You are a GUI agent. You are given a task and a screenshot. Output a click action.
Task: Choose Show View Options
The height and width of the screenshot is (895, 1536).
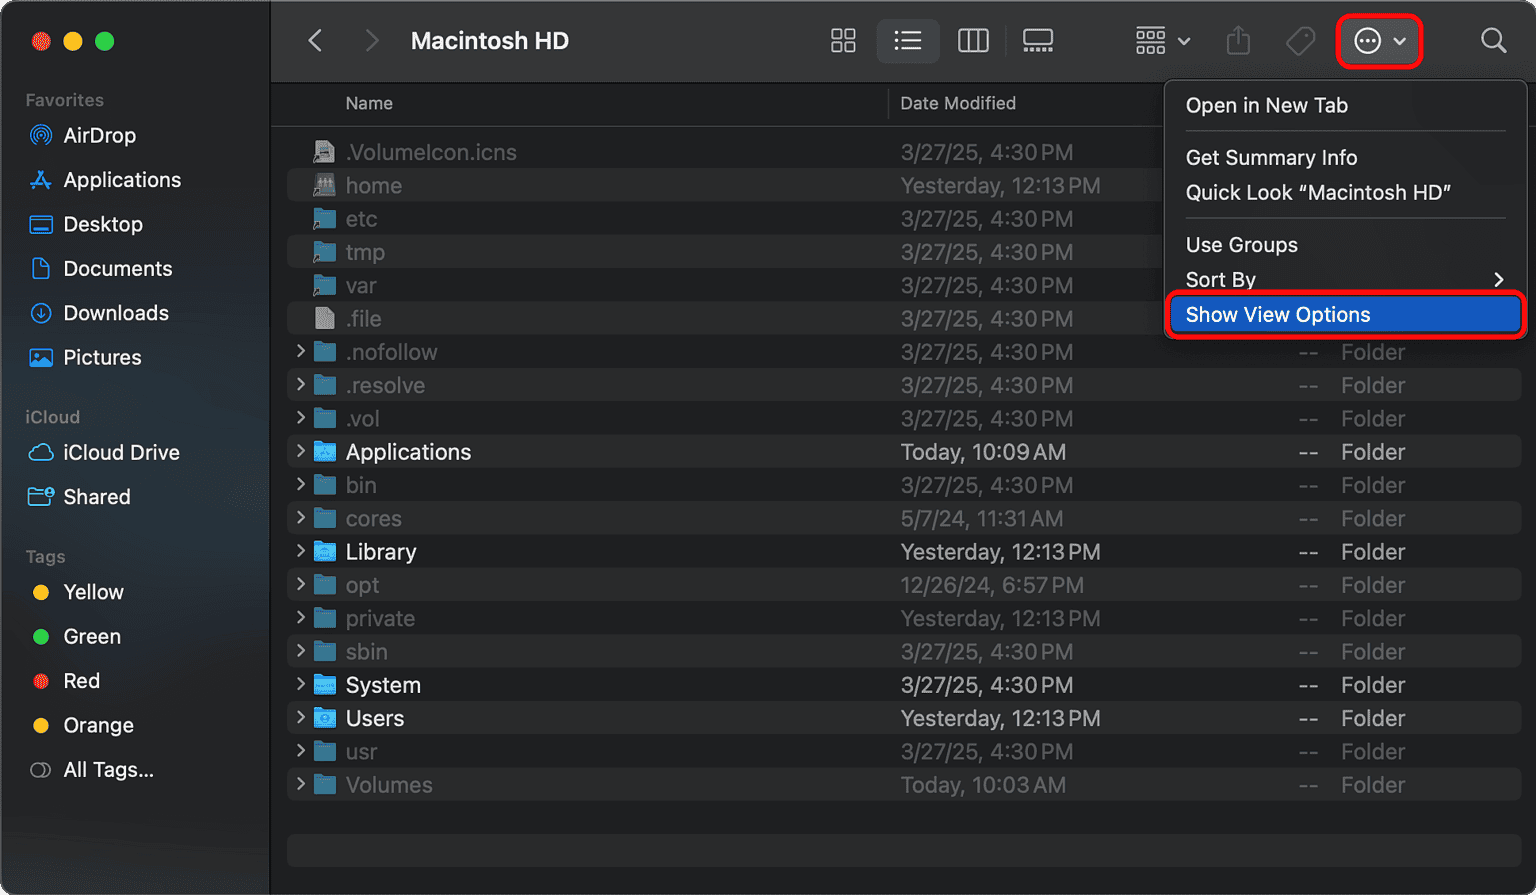(1345, 315)
